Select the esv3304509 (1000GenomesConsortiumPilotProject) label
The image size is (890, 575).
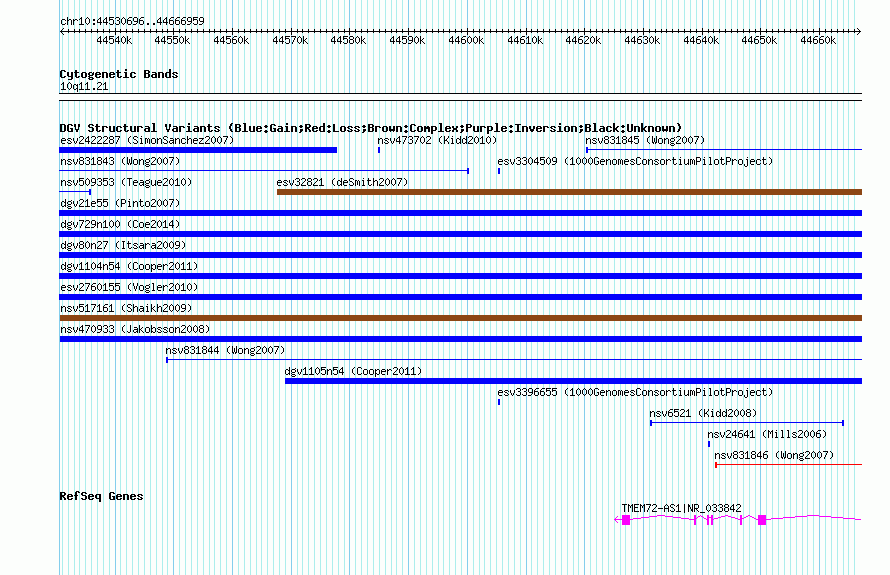tap(635, 161)
